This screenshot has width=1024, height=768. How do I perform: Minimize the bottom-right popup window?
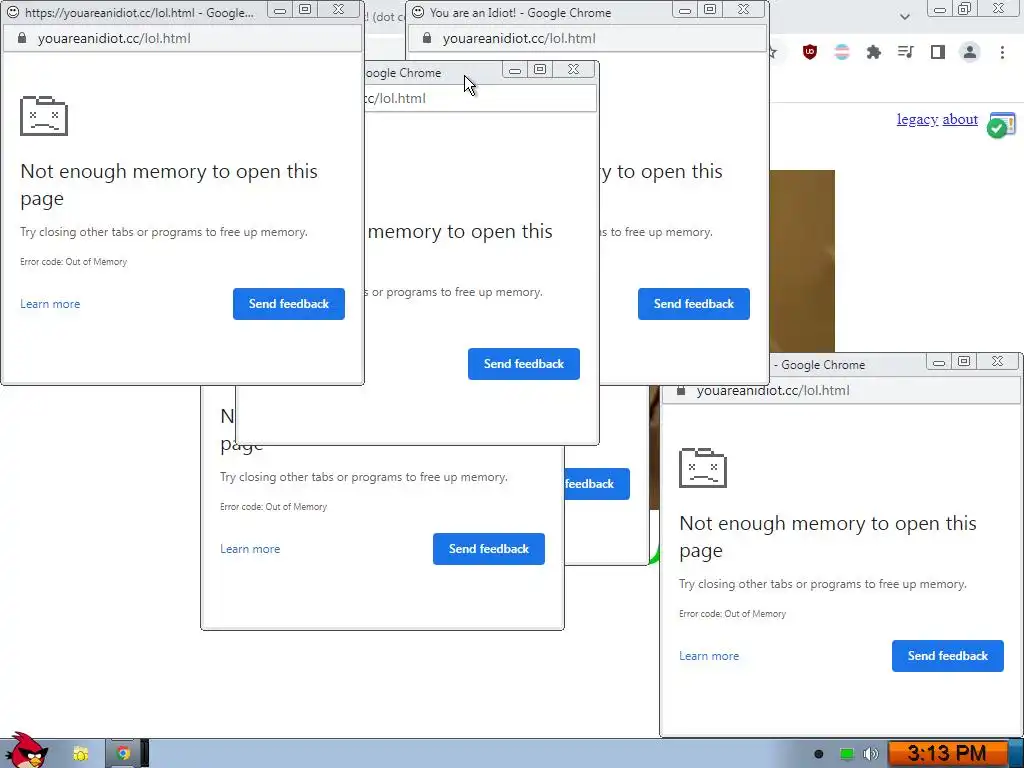938,362
